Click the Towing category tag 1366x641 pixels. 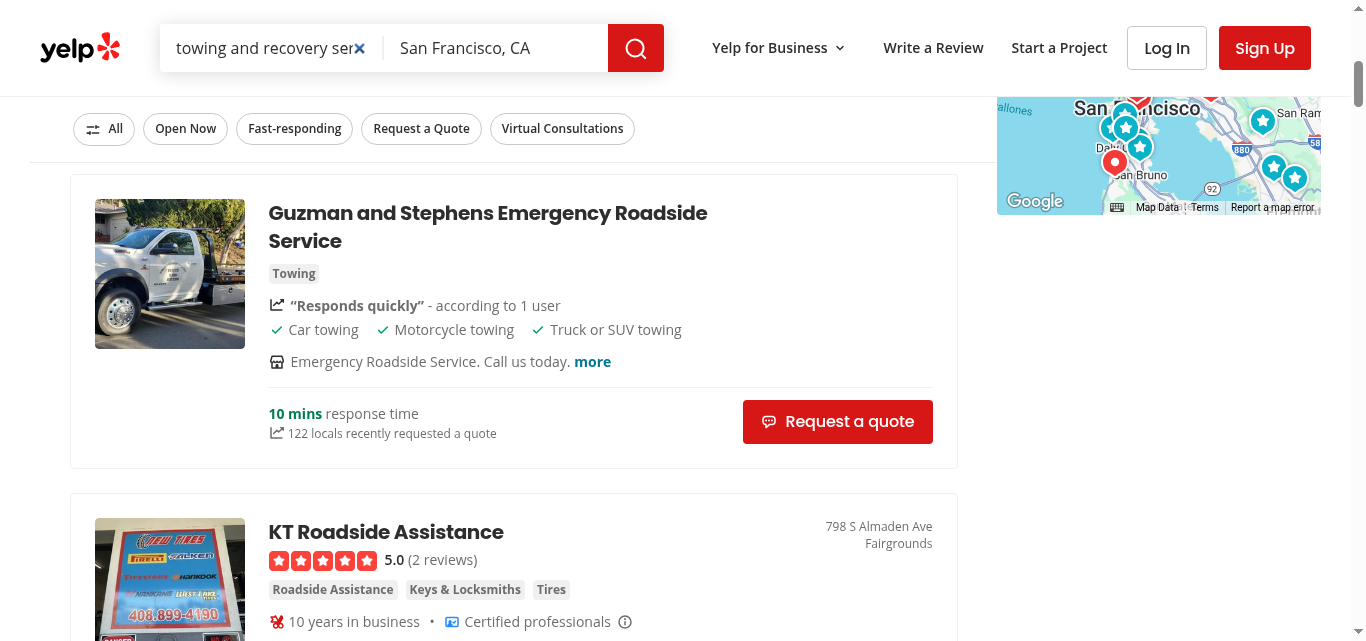pyautogui.click(x=294, y=274)
